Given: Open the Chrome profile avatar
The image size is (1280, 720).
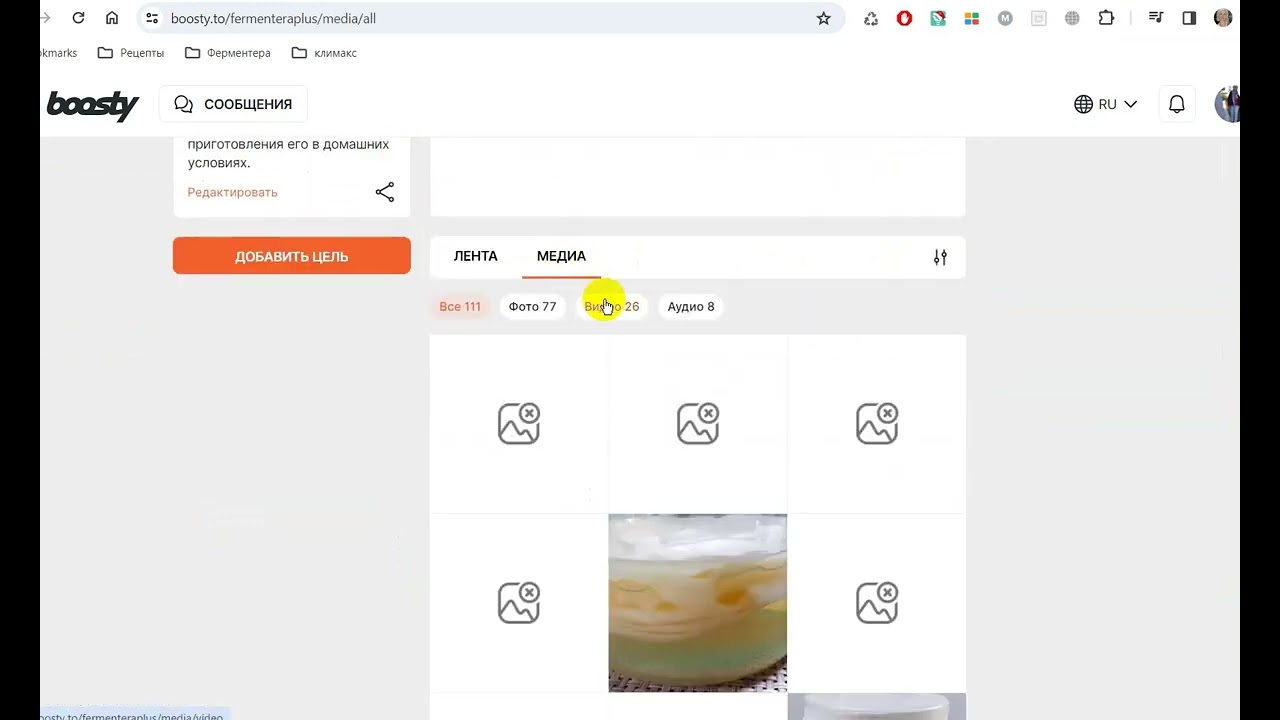Looking at the screenshot, I should [1223, 18].
